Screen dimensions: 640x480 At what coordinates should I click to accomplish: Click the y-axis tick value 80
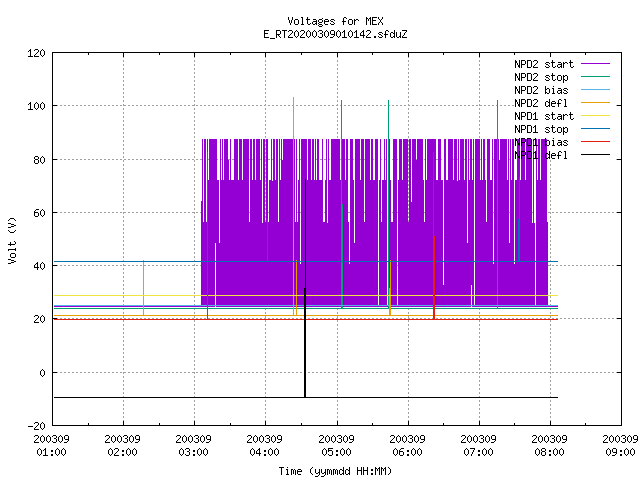pyautogui.click(x=40, y=160)
